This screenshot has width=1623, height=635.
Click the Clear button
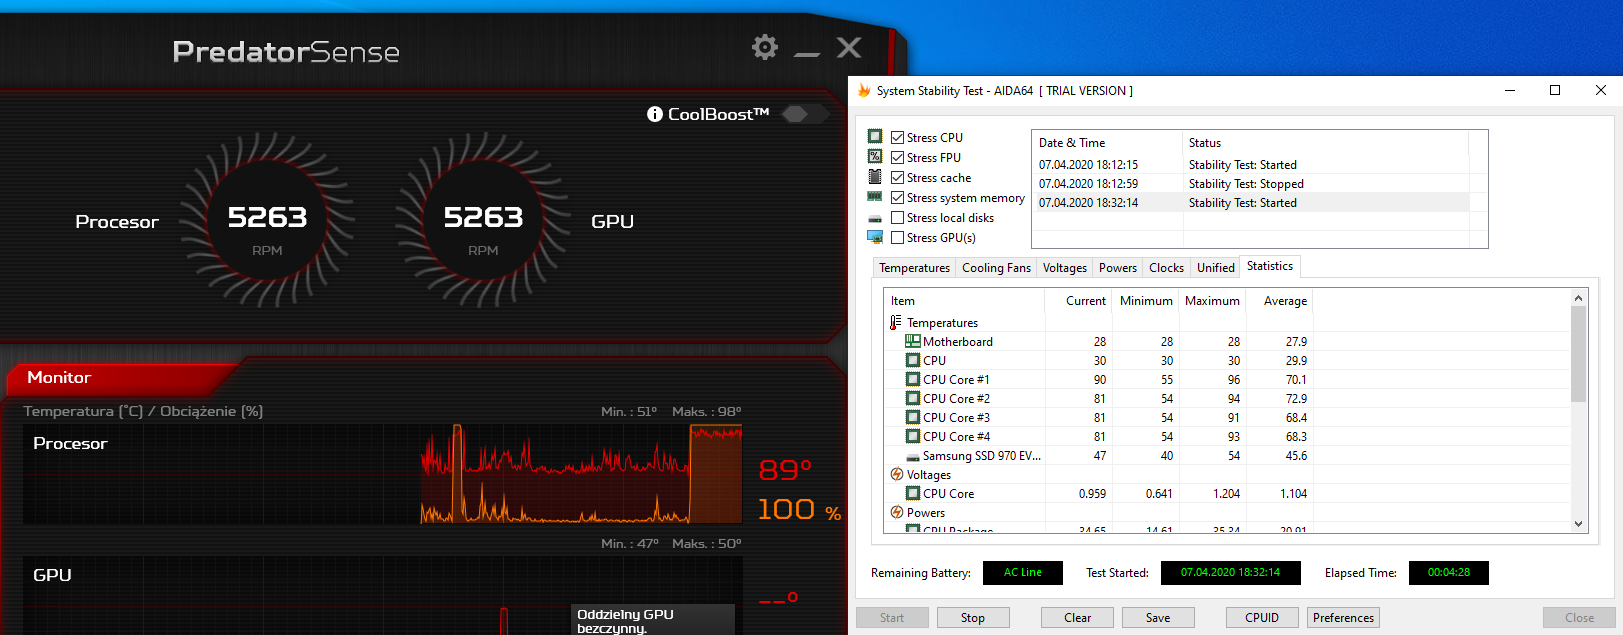click(x=1077, y=618)
